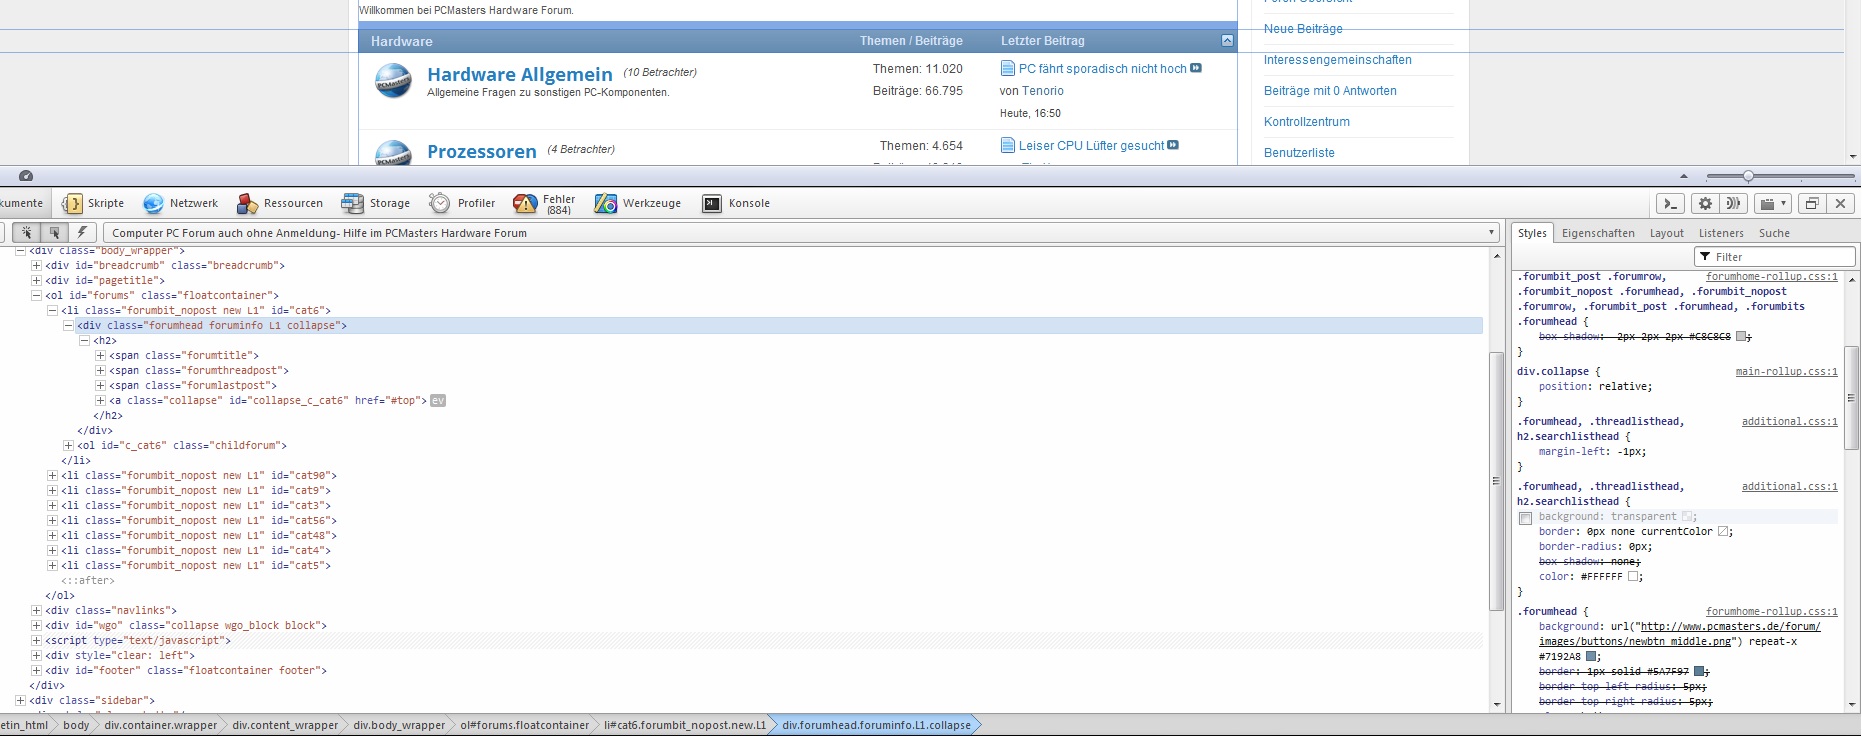This screenshot has width=1862, height=736.
Task: Click the Hardware Allgemein forum link
Action: click(x=519, y=75)
